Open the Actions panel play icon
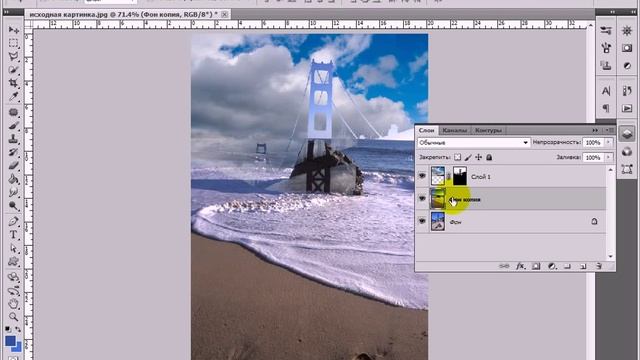 coord(627,108)
